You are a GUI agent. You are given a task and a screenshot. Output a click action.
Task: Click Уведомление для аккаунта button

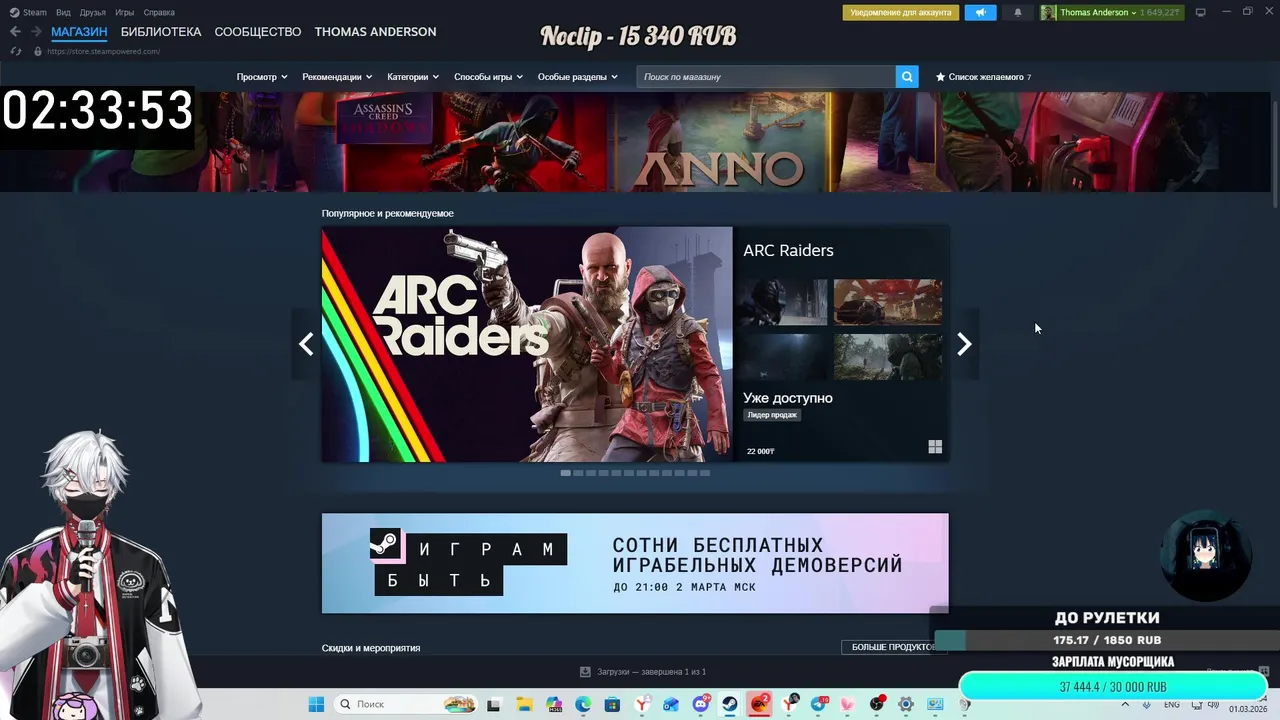(901, 13)
